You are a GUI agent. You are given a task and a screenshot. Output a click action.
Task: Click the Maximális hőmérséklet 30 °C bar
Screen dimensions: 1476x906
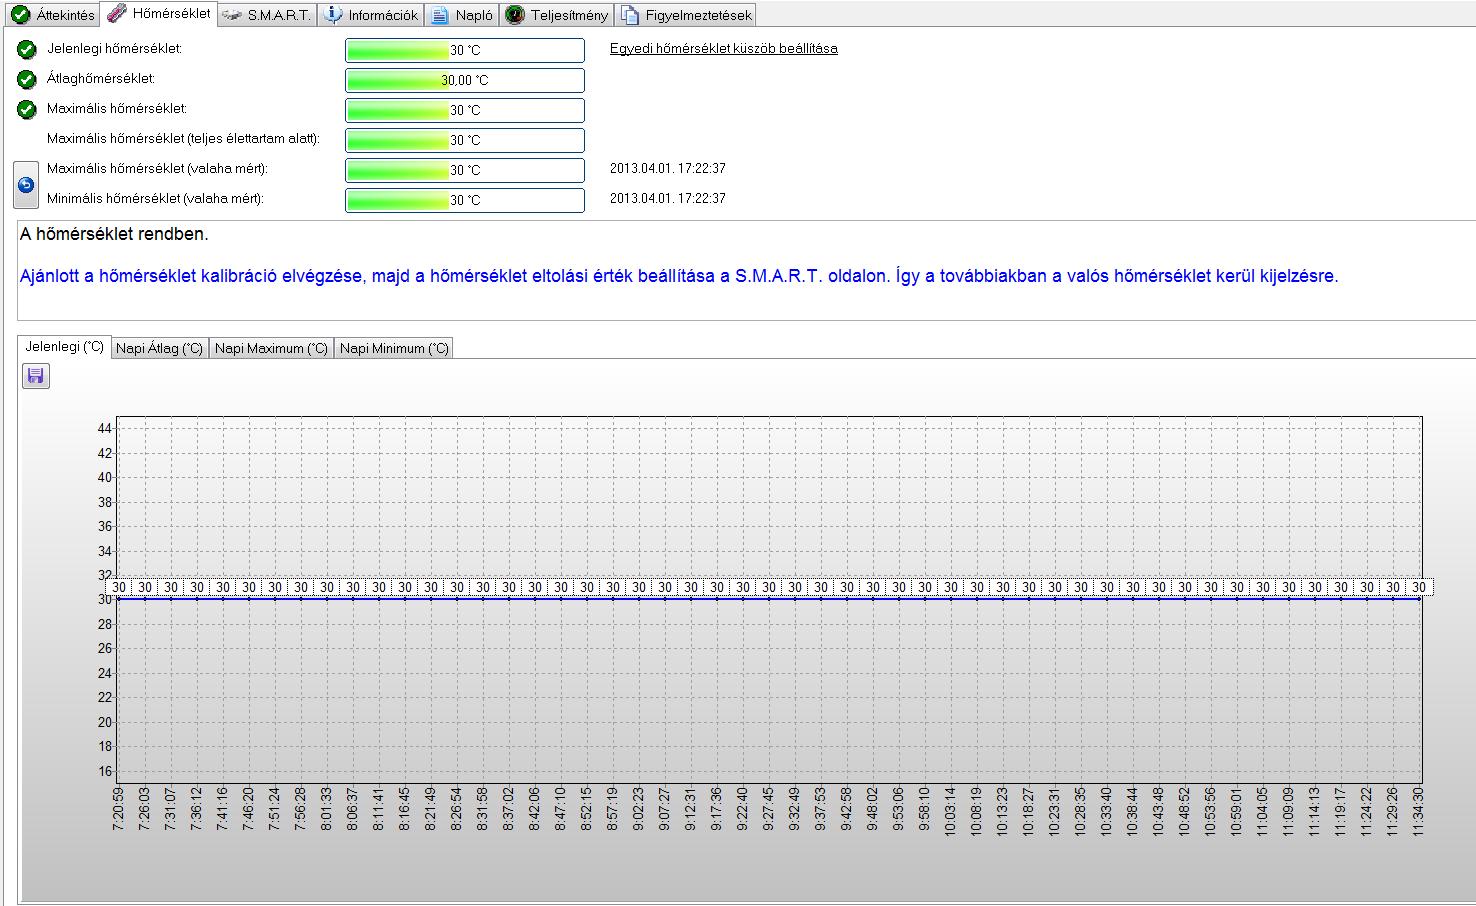(465, 110)
